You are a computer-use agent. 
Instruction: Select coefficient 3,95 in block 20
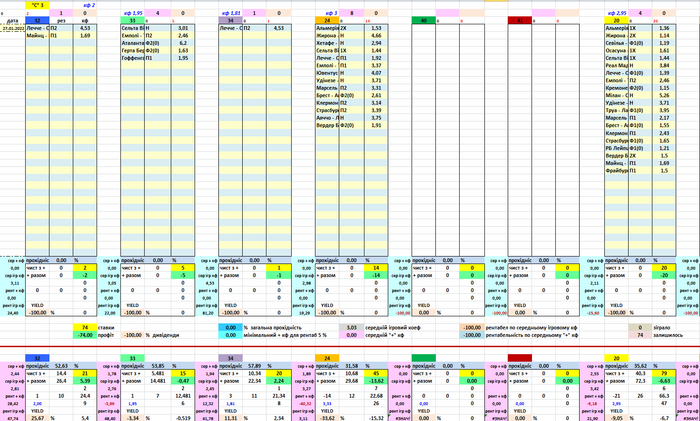(664, 110)
